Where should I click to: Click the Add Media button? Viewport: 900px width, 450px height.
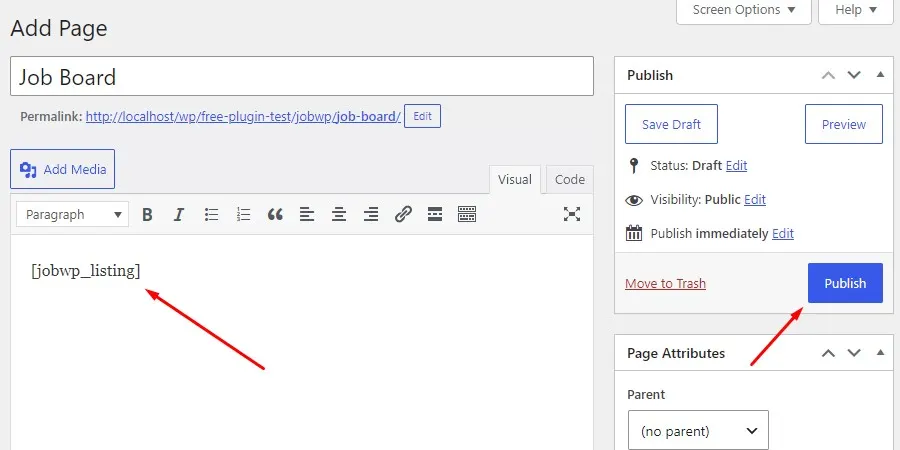63,169
